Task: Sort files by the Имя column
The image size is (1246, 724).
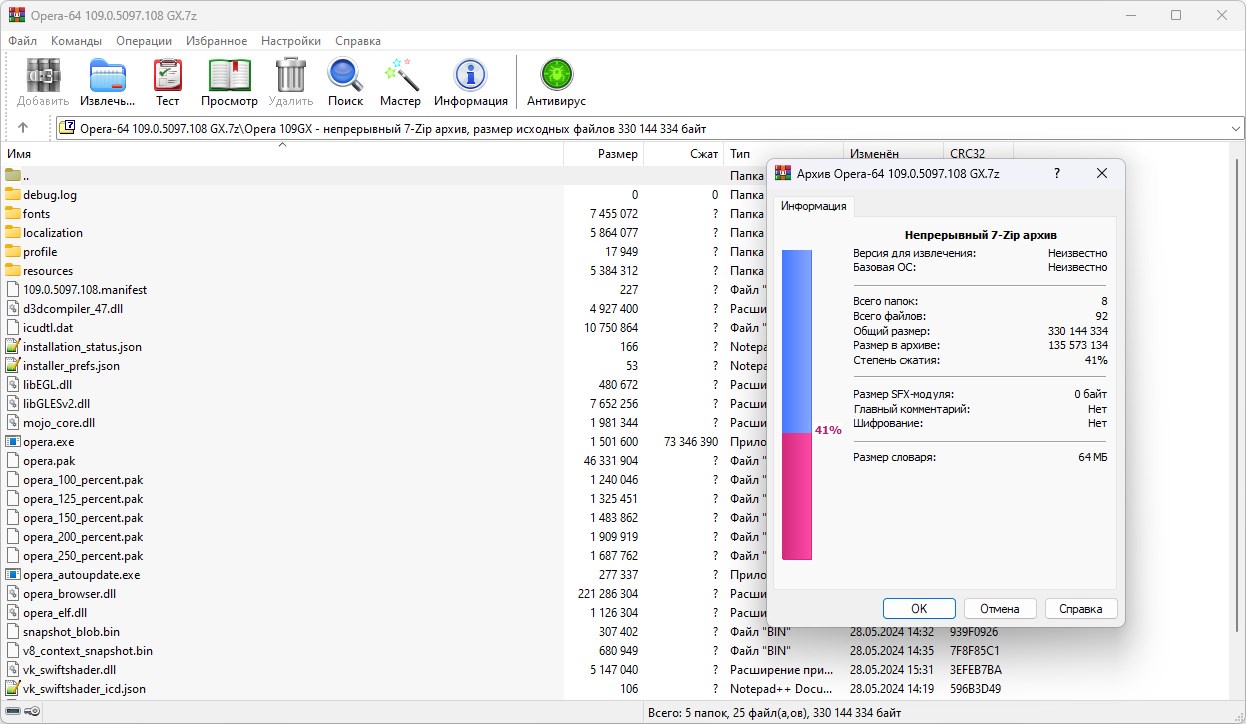Action: [282, 154]
